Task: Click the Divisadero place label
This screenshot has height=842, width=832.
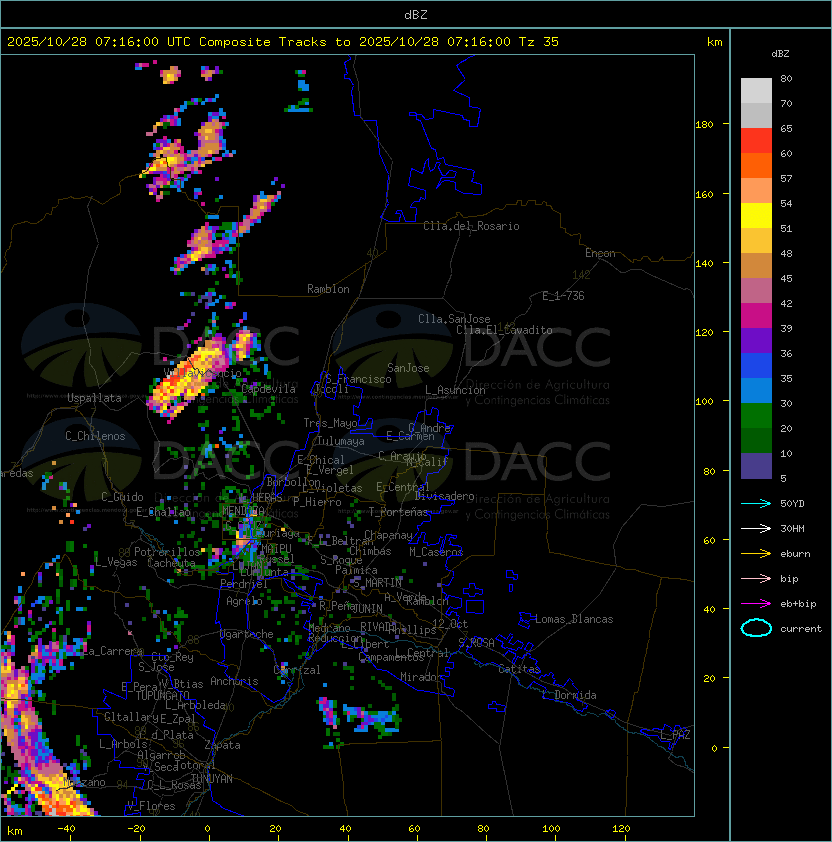Action: 444,496
